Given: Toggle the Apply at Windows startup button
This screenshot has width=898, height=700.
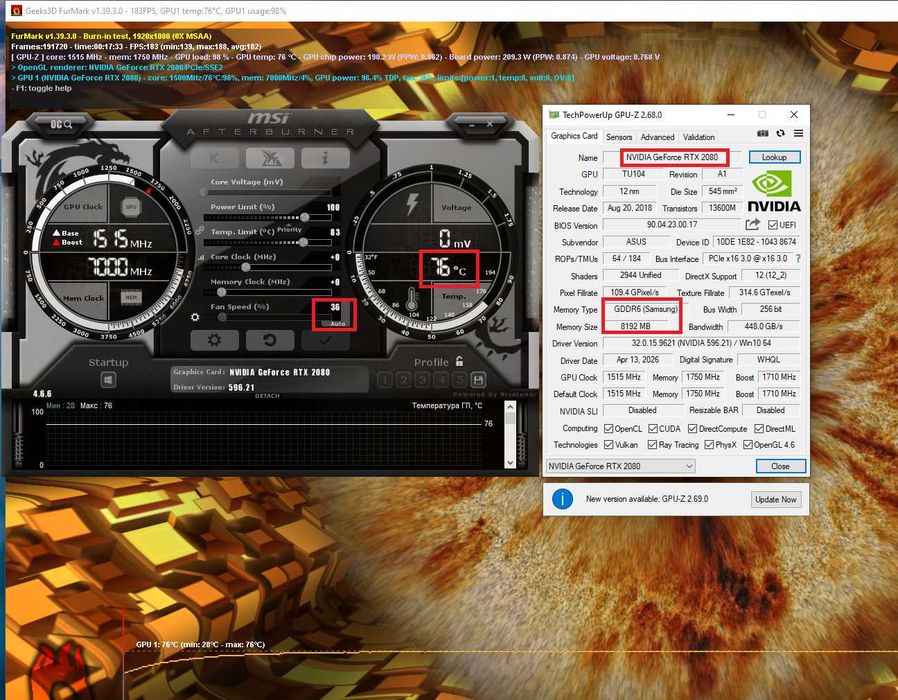Looking at the screenshot, I should coord(108,380).
